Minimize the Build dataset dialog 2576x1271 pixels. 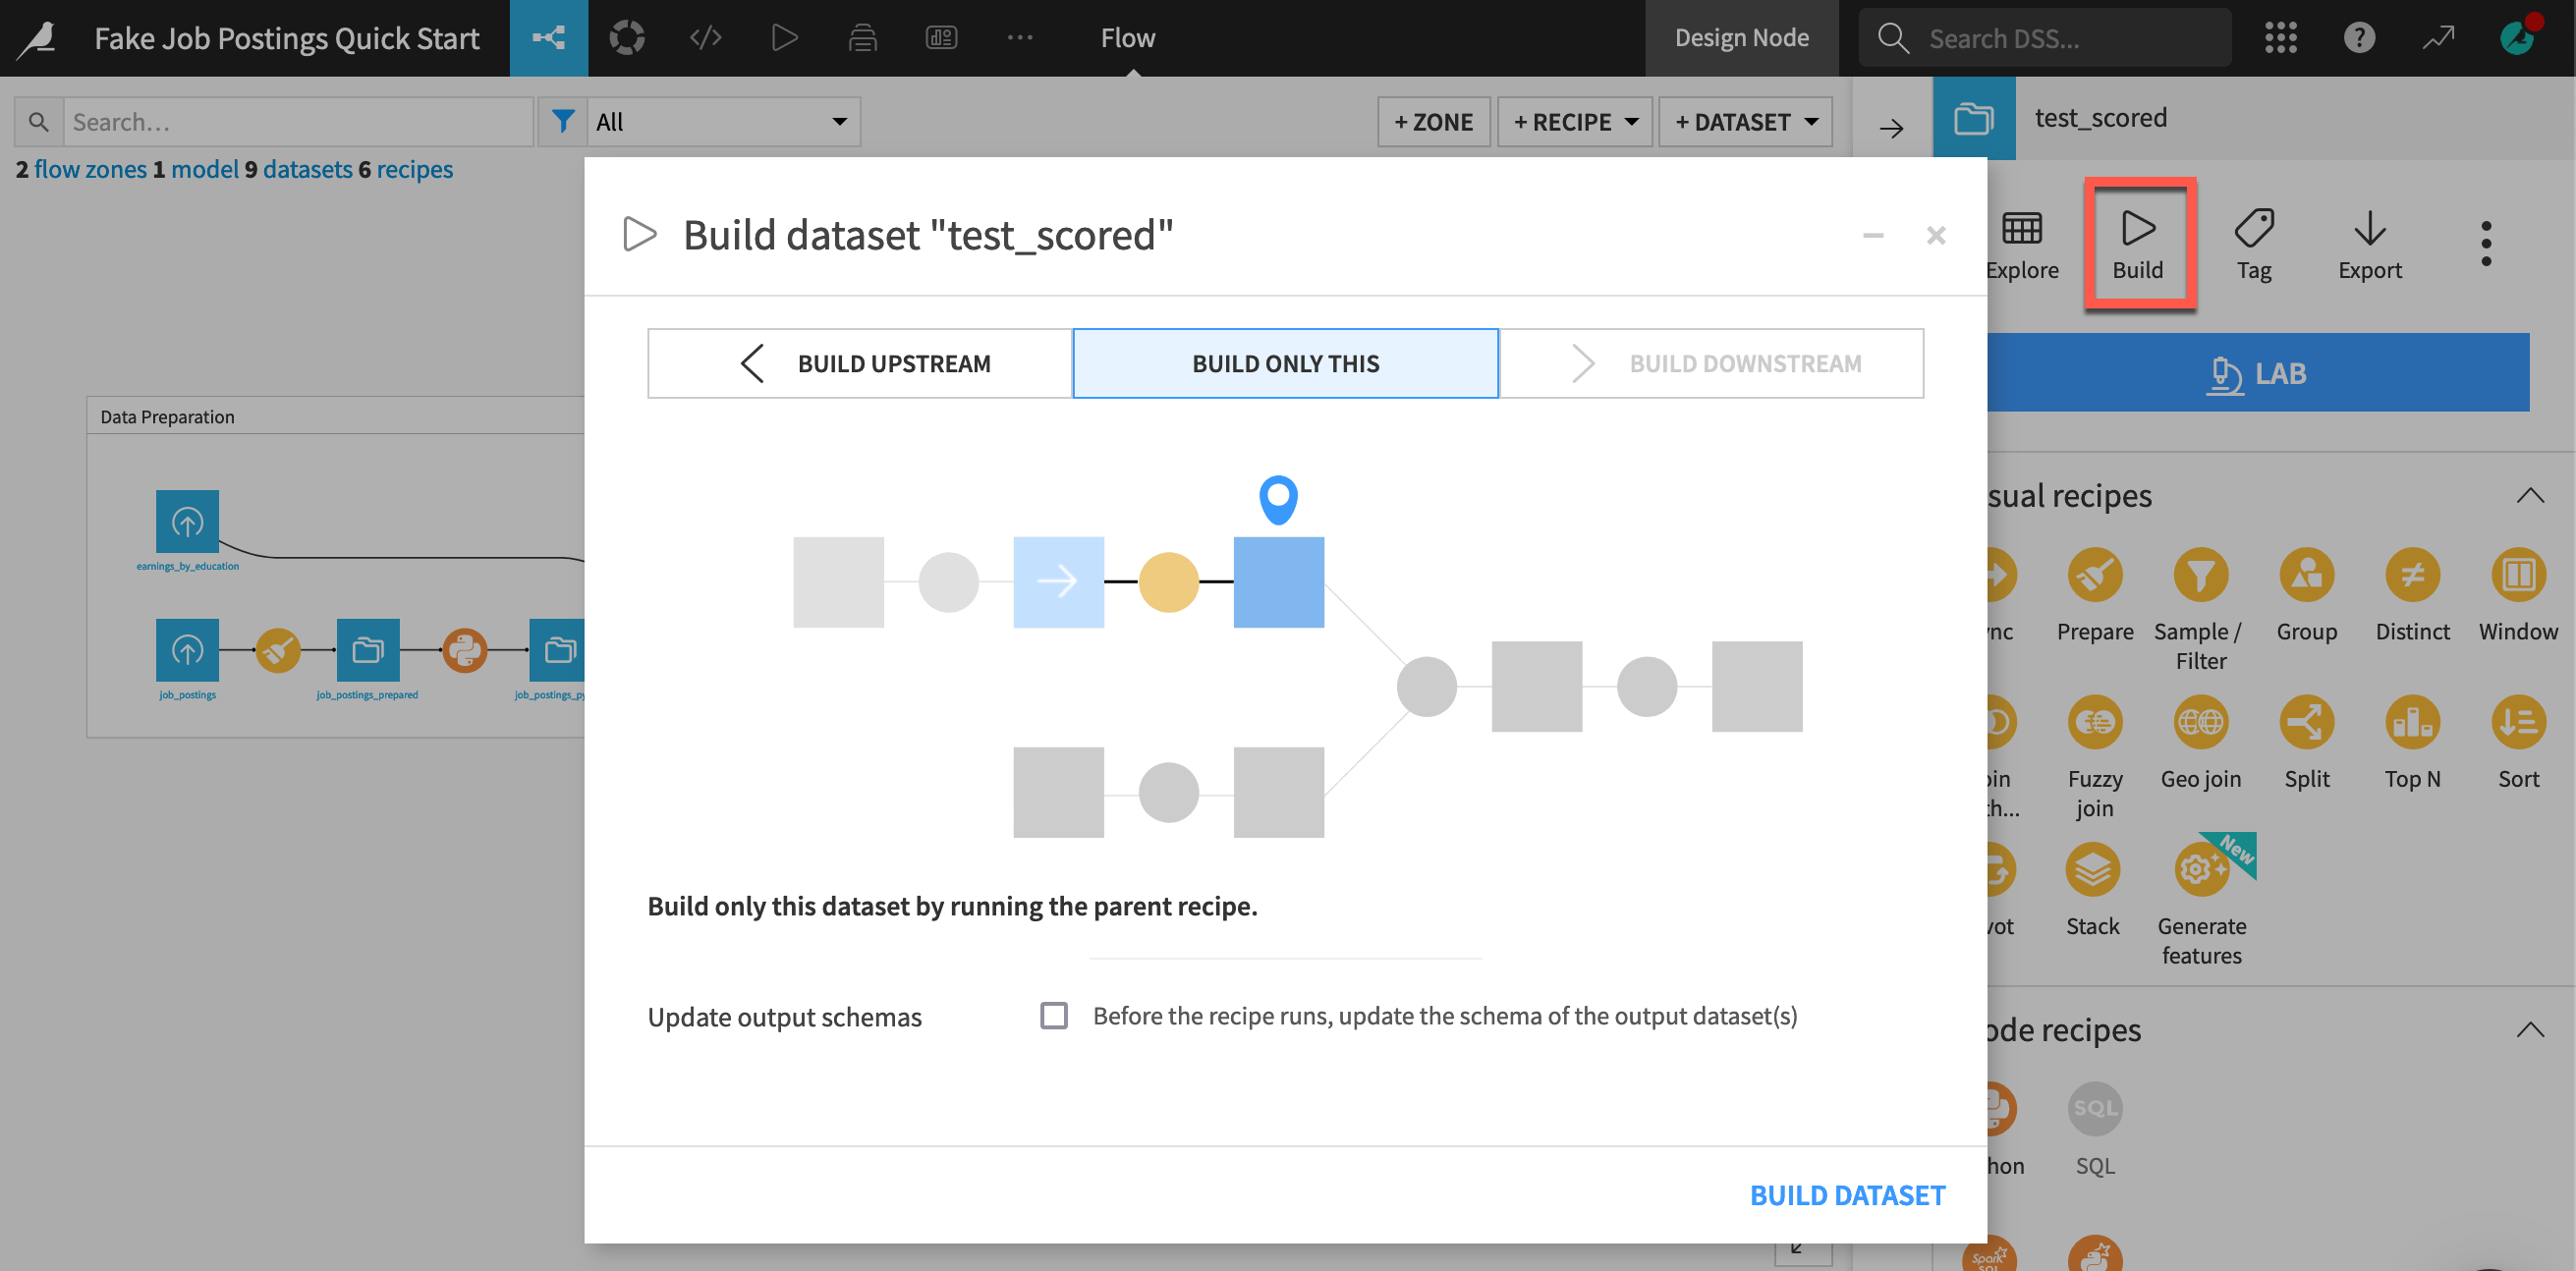pyautogui.click(x=1873, y=235)
